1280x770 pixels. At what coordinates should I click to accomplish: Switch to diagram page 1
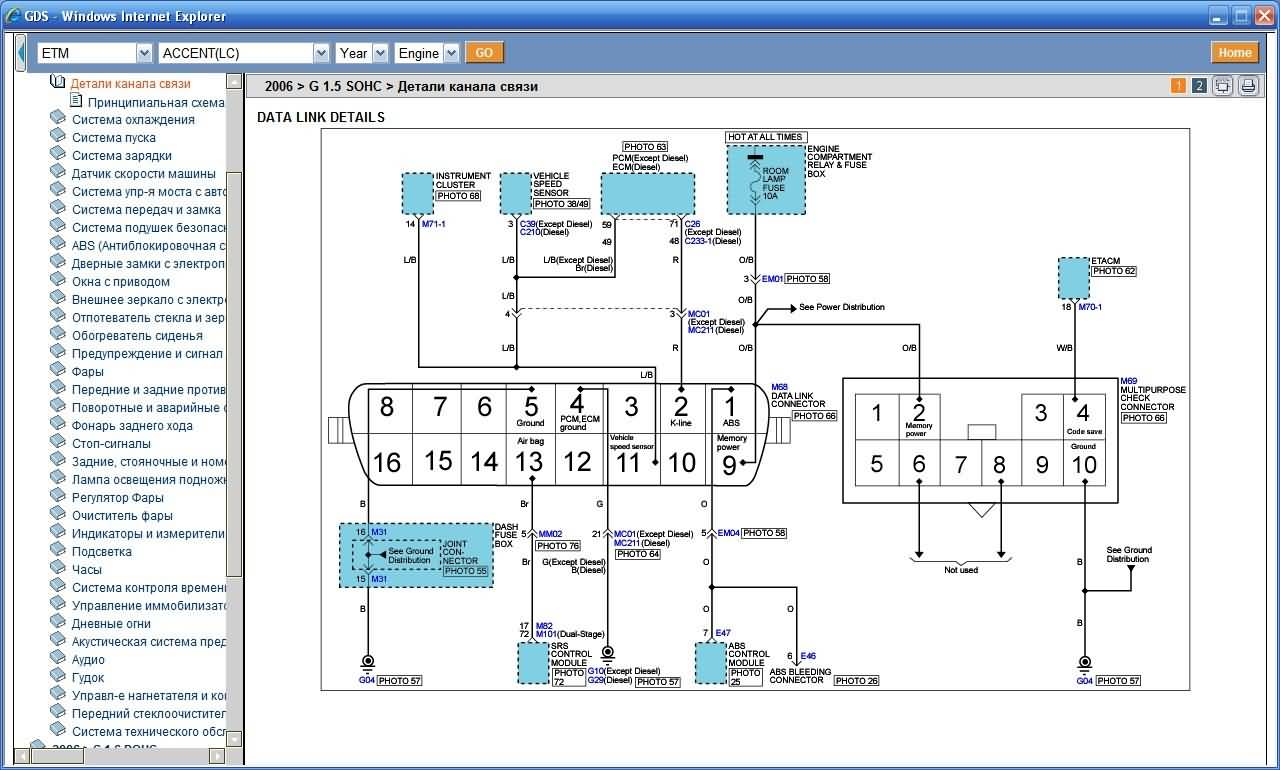tap(1178, 86)
